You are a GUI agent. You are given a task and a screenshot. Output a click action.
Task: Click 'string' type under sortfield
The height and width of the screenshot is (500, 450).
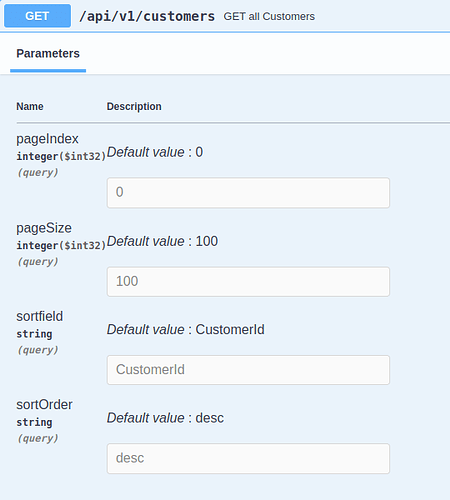point(34,334)
